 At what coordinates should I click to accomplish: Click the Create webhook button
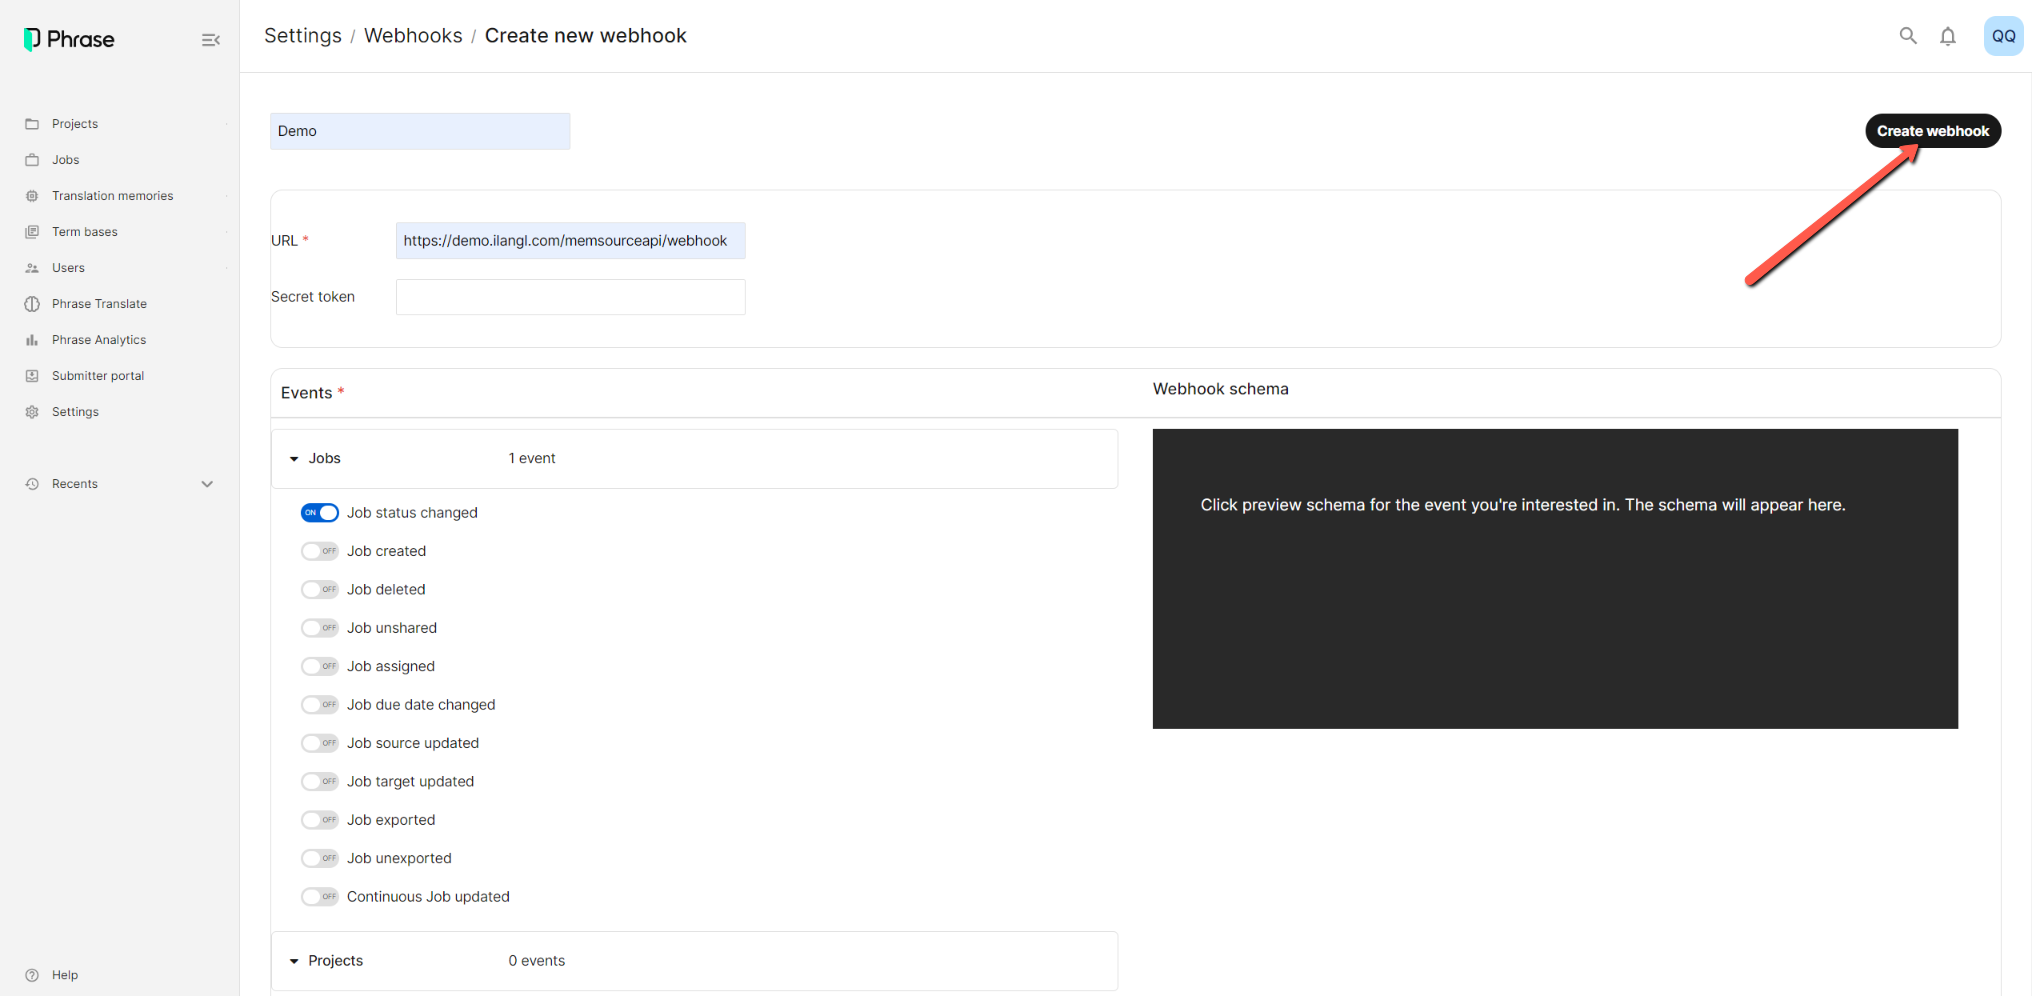[x=1932, y=131]
